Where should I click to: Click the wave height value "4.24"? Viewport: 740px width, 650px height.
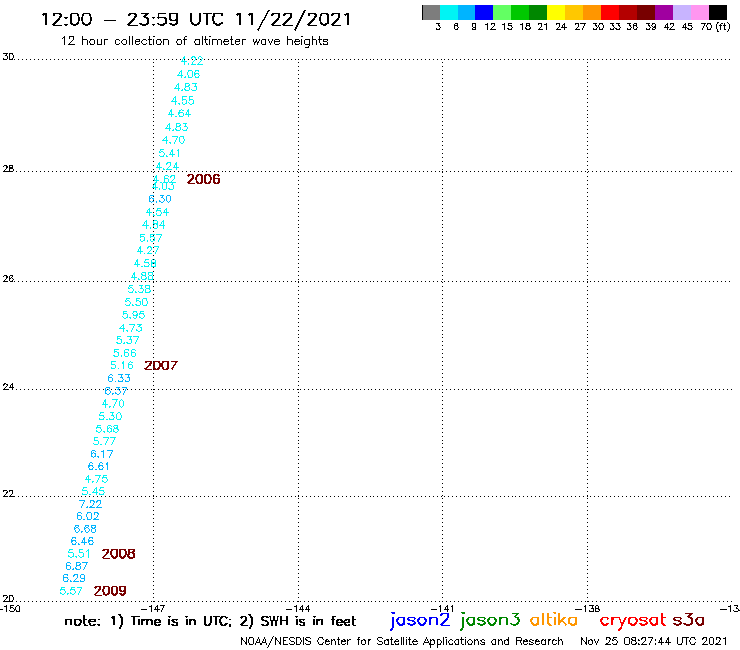click(167, 166)
